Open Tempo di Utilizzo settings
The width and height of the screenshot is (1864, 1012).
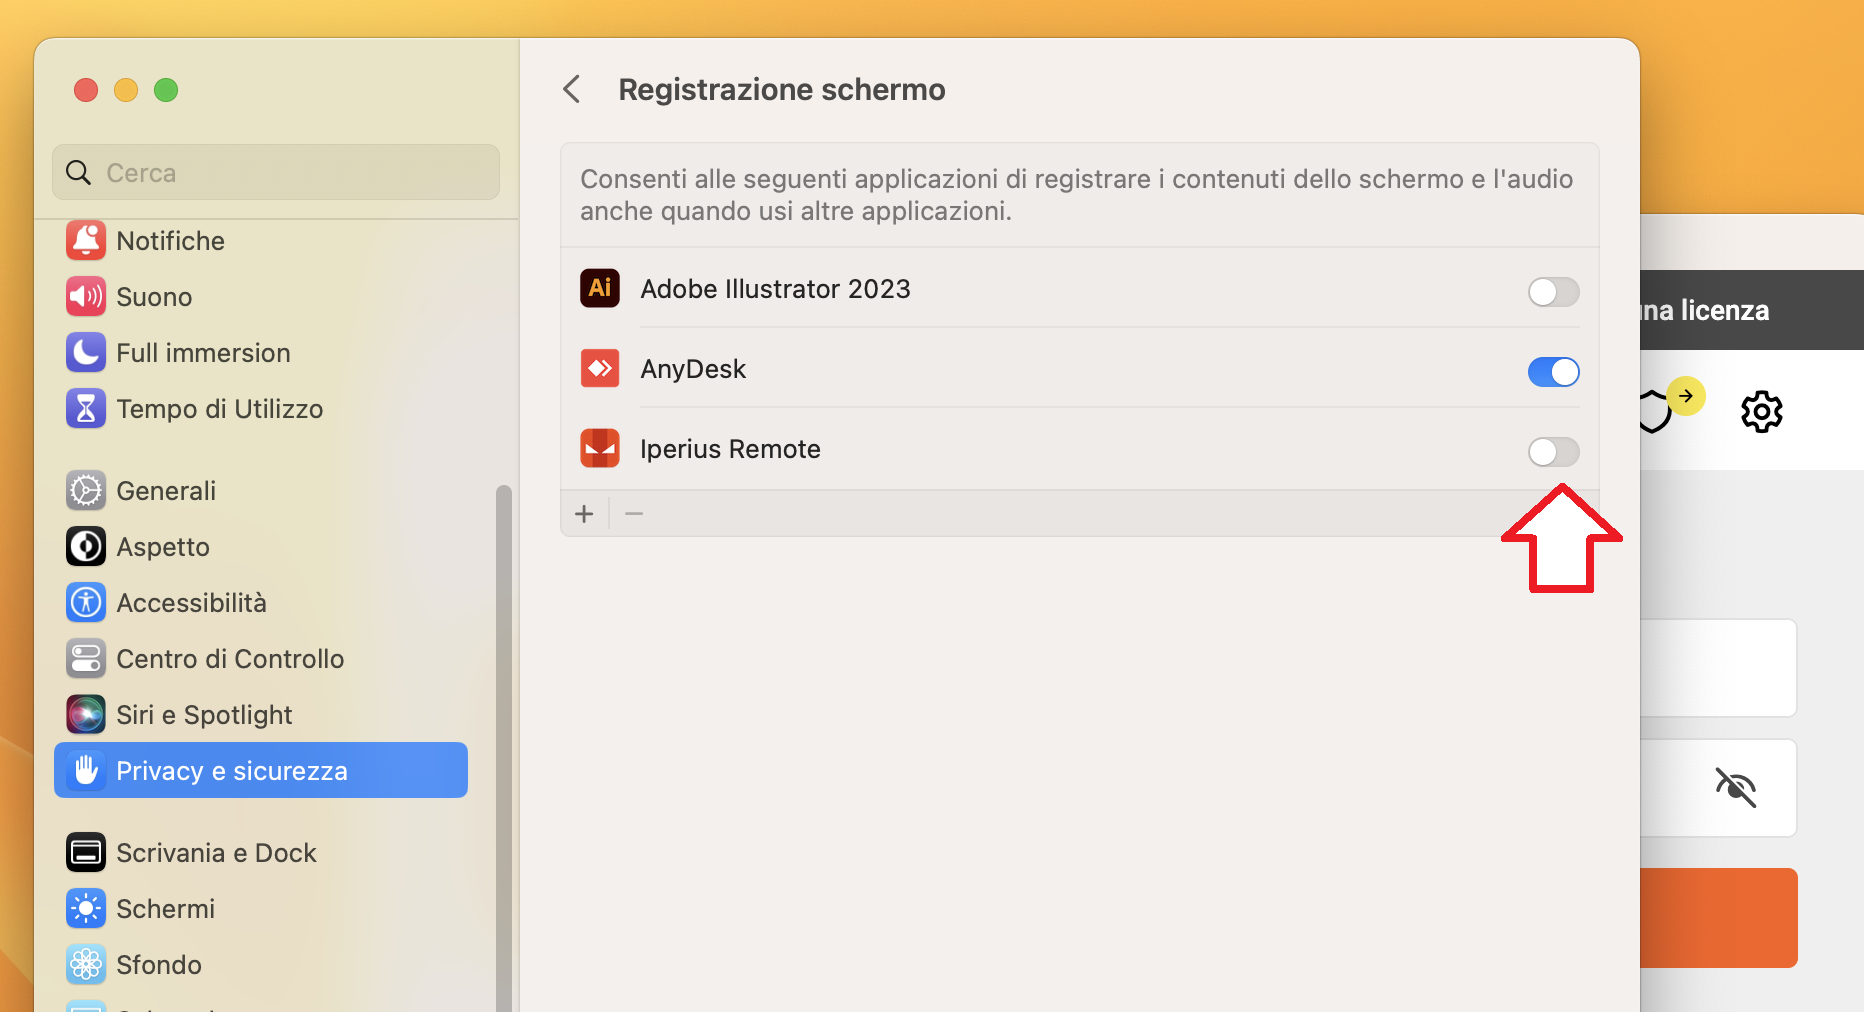(261, 409)
